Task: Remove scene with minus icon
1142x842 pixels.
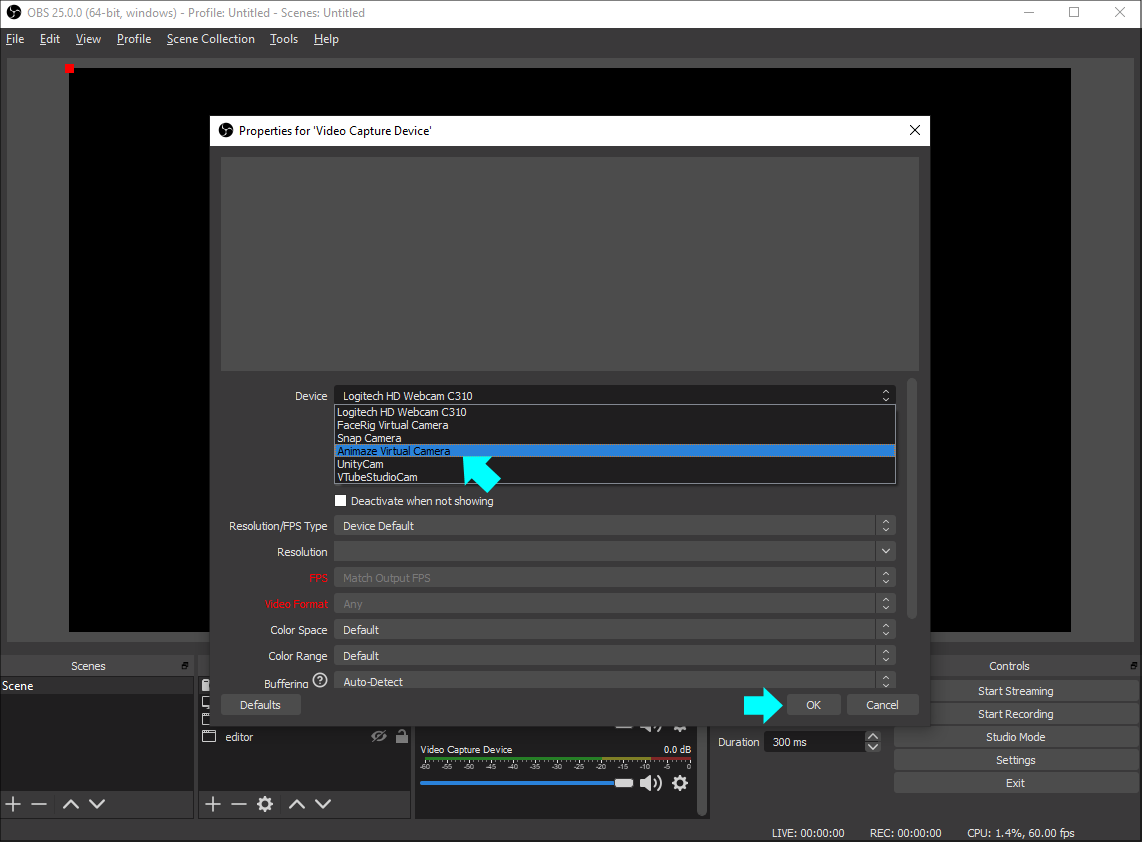Action: click(39, 803)
